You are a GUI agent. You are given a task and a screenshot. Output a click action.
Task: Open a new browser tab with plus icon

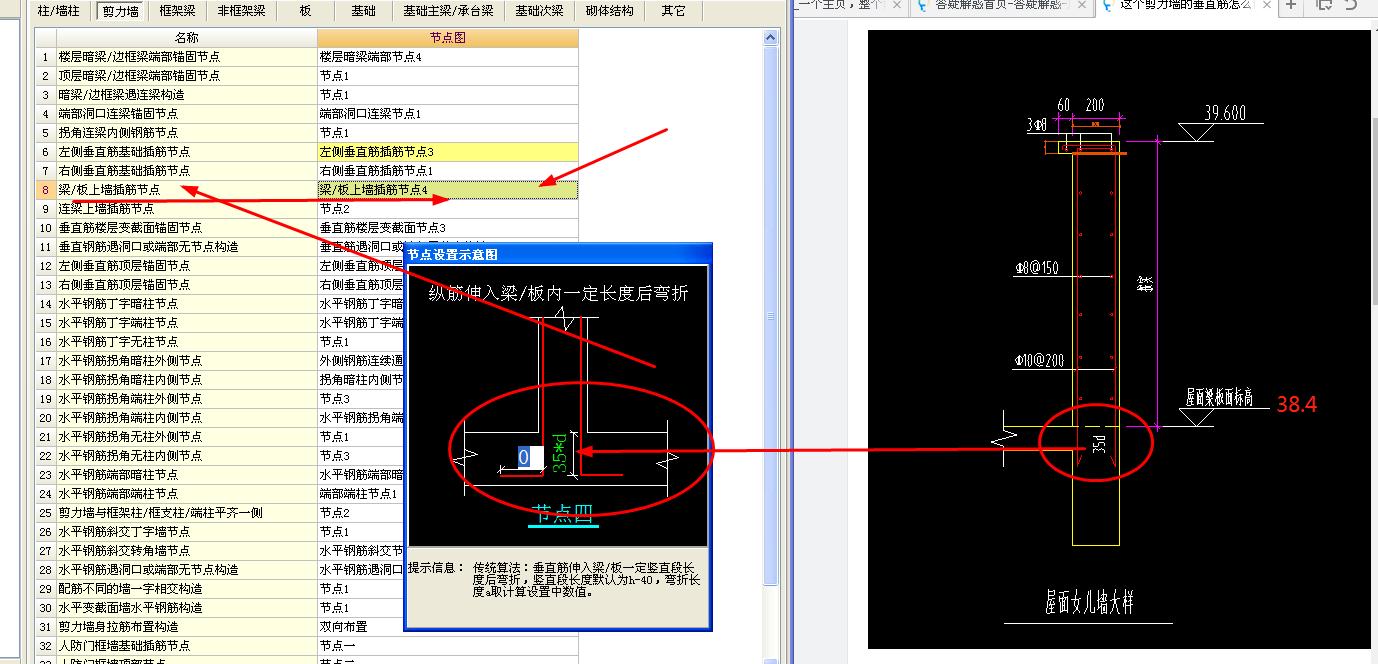point(1292,5)
